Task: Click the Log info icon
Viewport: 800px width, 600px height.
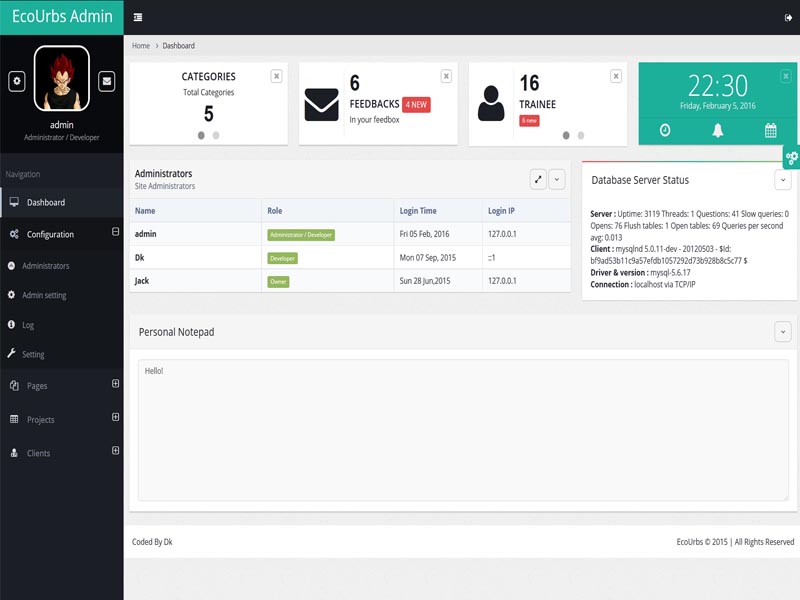Action: [x=11, y=324]
